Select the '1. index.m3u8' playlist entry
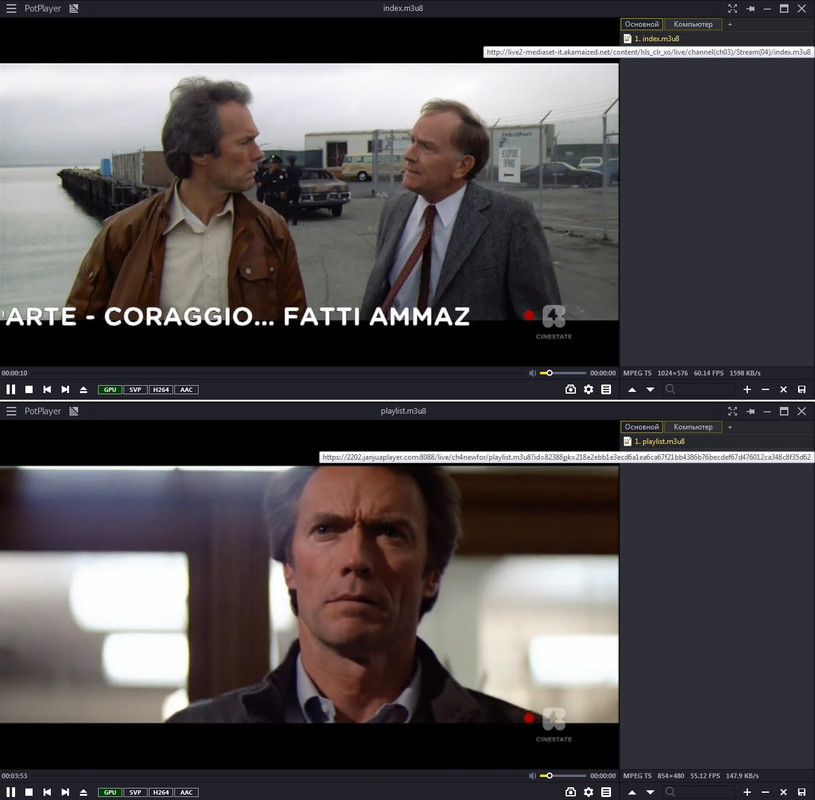The image size is (815, 800). point(717,38)
